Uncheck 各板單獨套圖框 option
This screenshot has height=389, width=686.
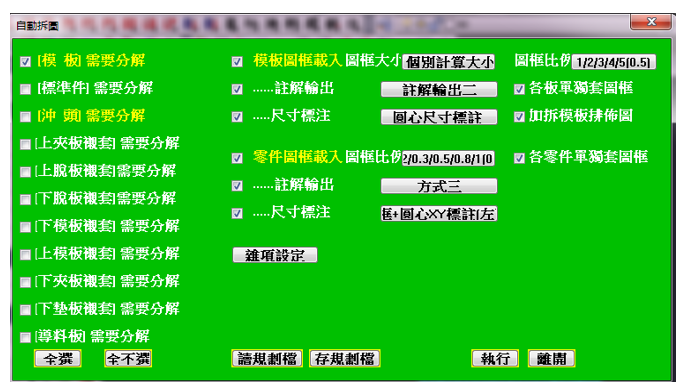click(x=519, y=89)
